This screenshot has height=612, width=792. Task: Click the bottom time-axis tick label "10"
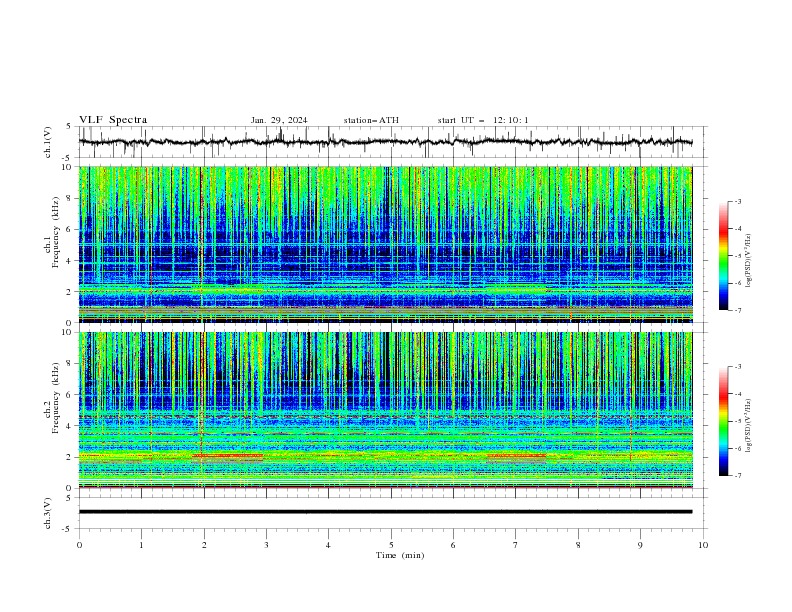[703, 545]
